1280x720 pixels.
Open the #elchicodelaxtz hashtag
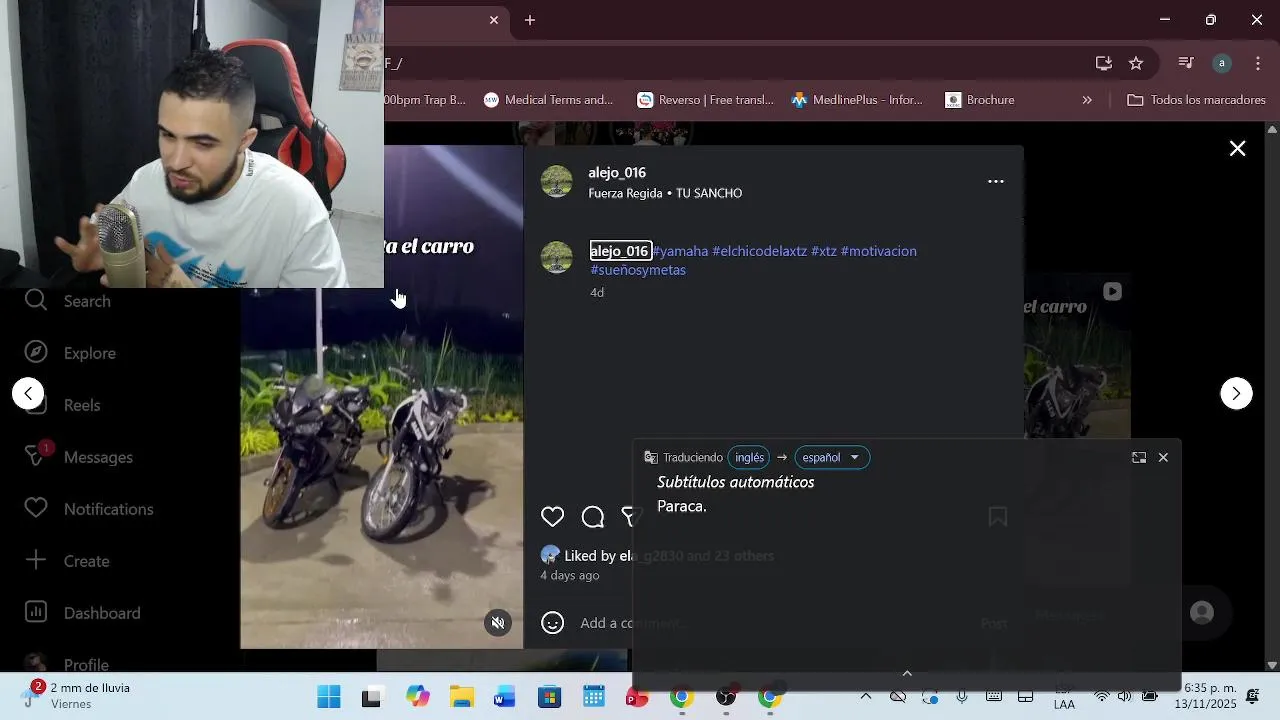pyautogui.click(x=759, y=251)
